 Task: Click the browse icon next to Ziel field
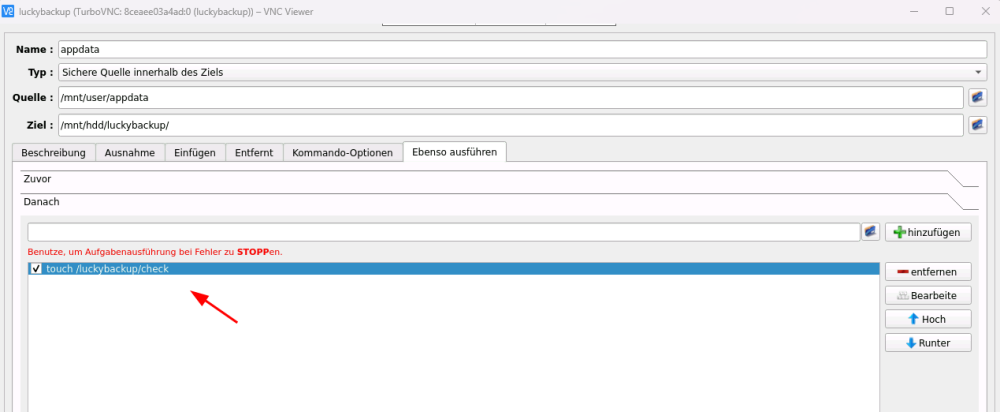tap(978, 125)
